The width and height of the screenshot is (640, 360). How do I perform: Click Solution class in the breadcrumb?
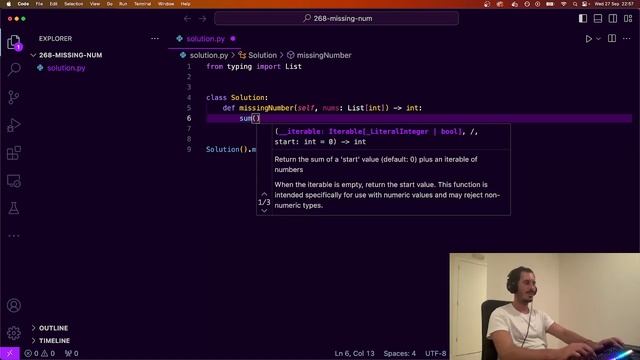pyautogui.click(x=262, y=55)
